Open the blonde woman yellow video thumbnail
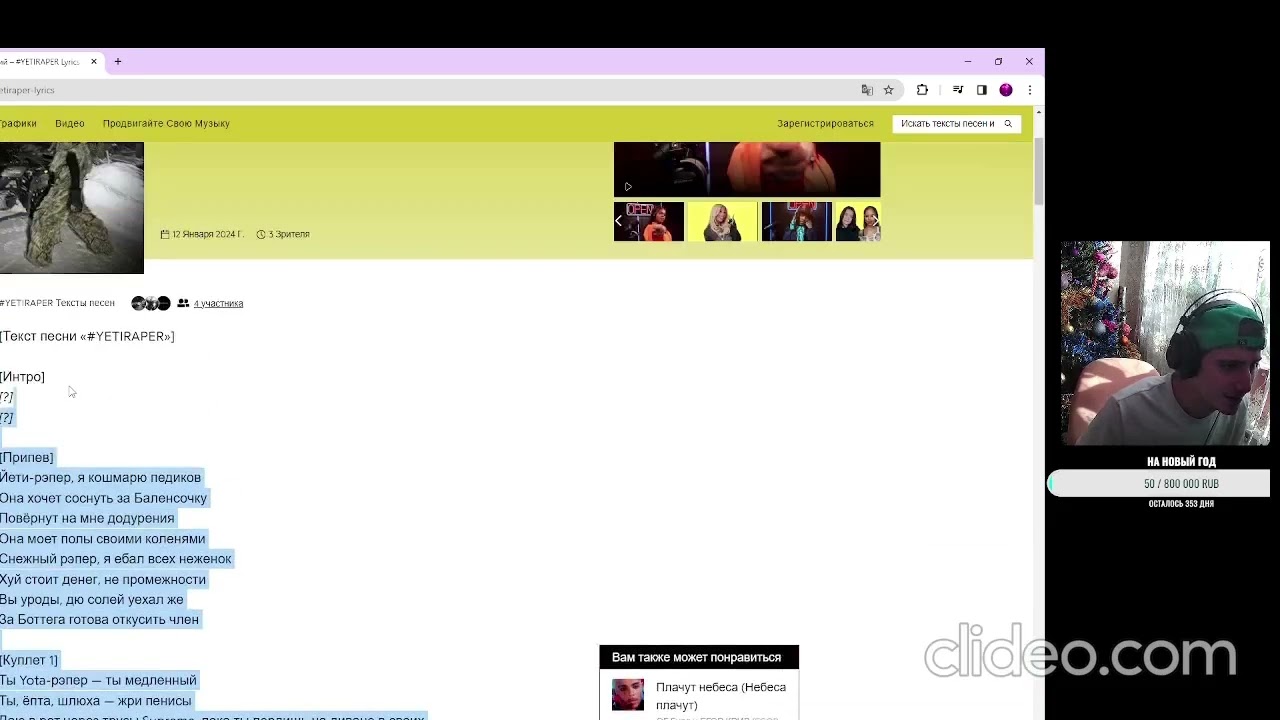 (x=722, y=222)
